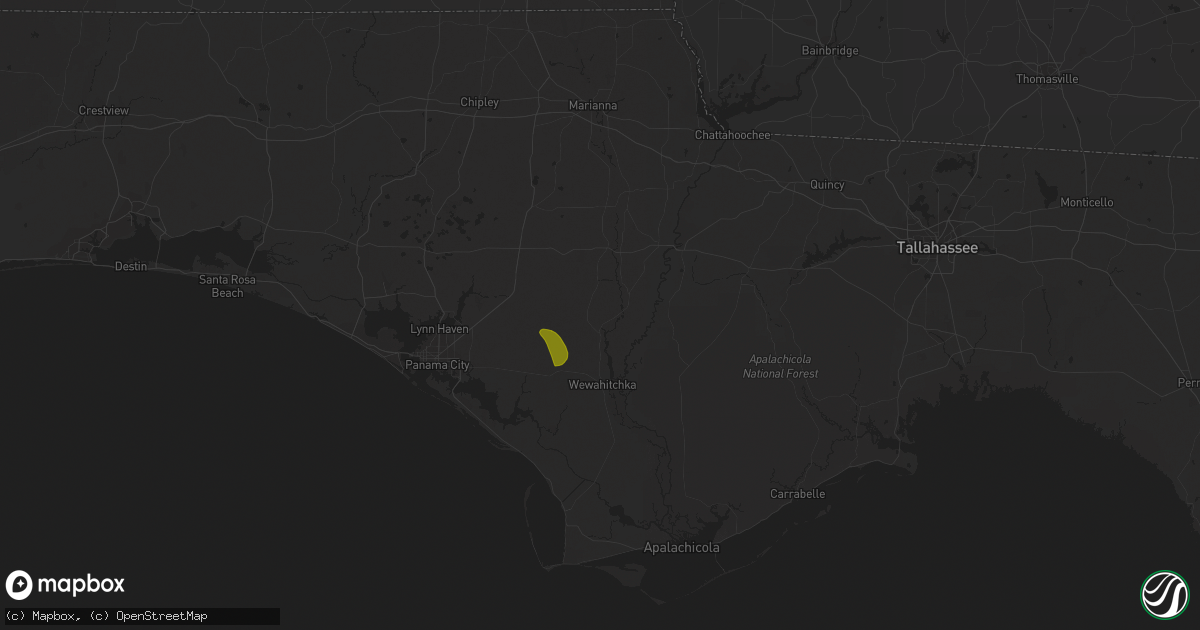Click the Carrabelle label
The height and width of the screenshot is (630, 1200).
click(798, 494)
